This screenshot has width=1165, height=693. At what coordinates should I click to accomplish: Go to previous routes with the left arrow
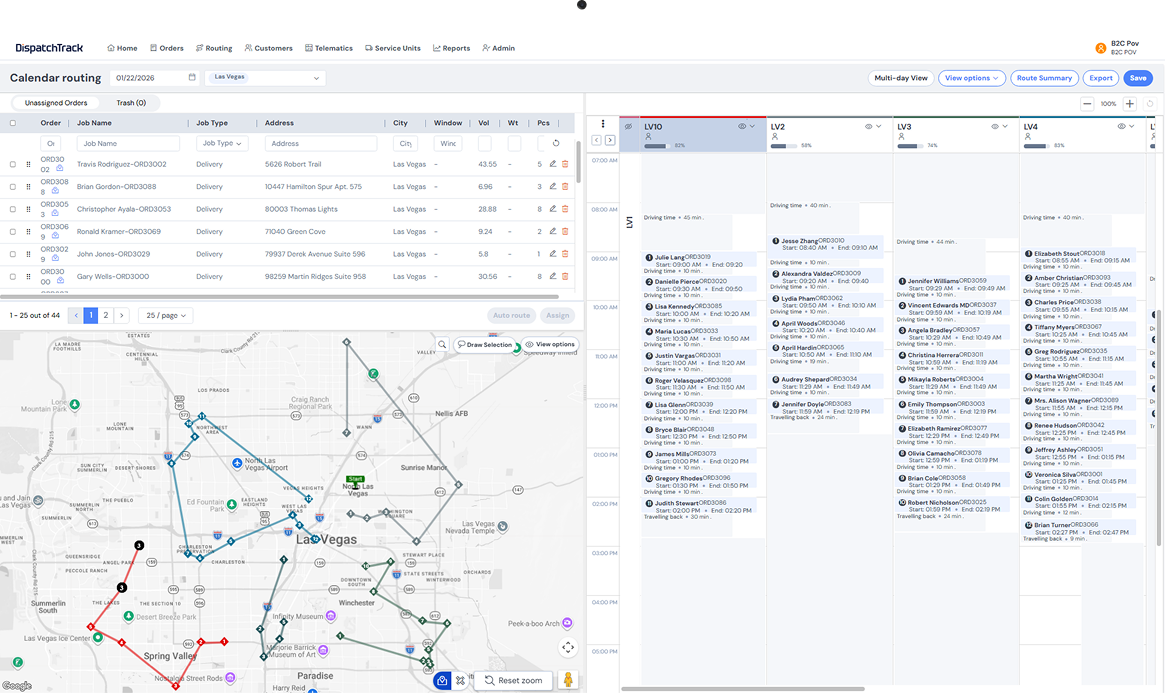click(597, 140)
